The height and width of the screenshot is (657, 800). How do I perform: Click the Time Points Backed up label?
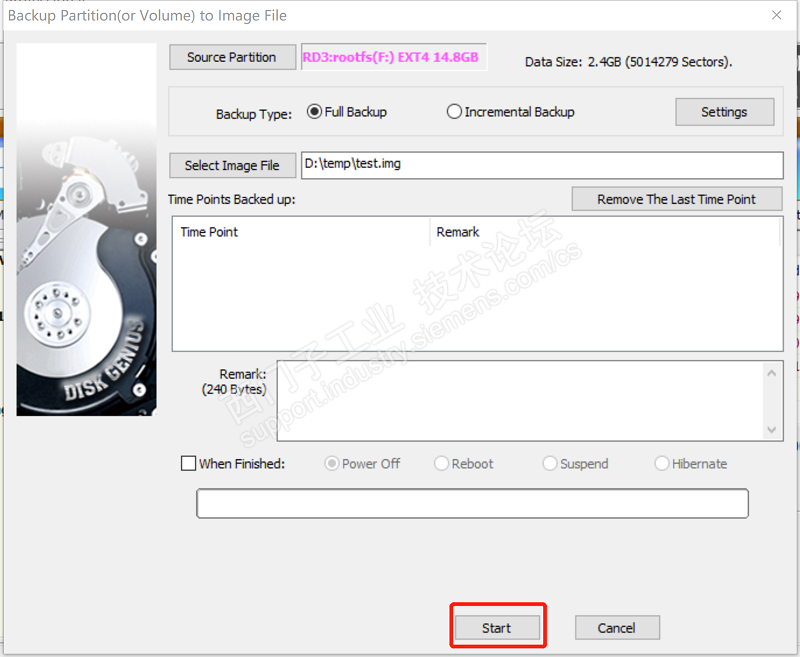232,199
